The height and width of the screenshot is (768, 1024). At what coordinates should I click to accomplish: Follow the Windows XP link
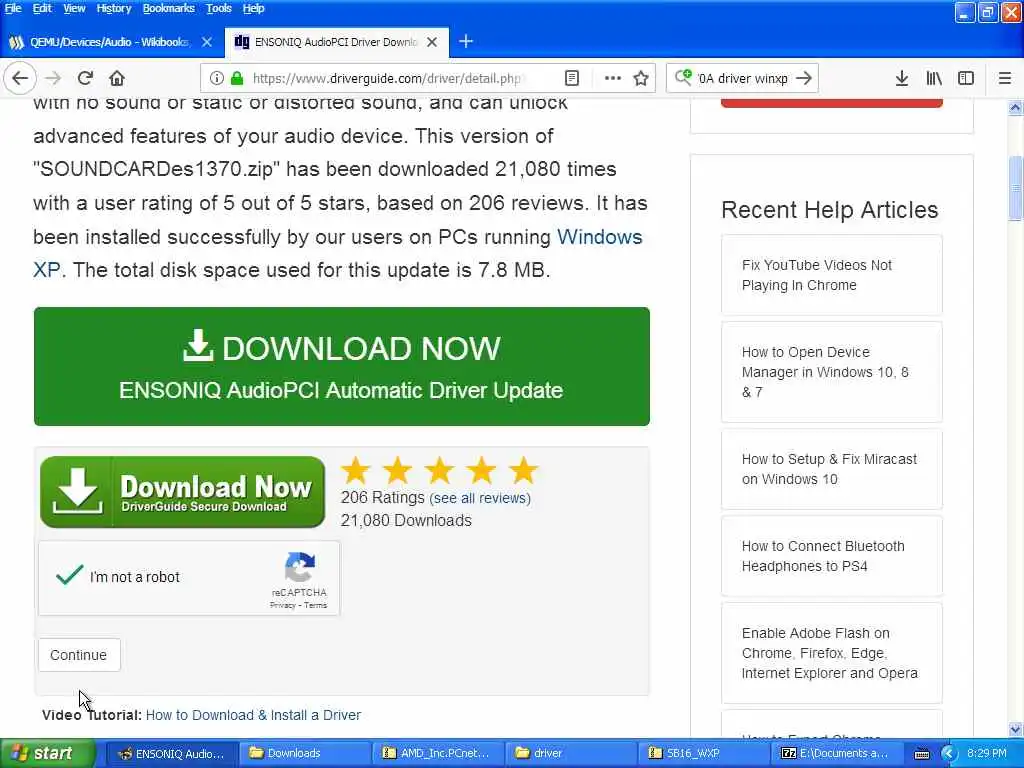(599, 237)
